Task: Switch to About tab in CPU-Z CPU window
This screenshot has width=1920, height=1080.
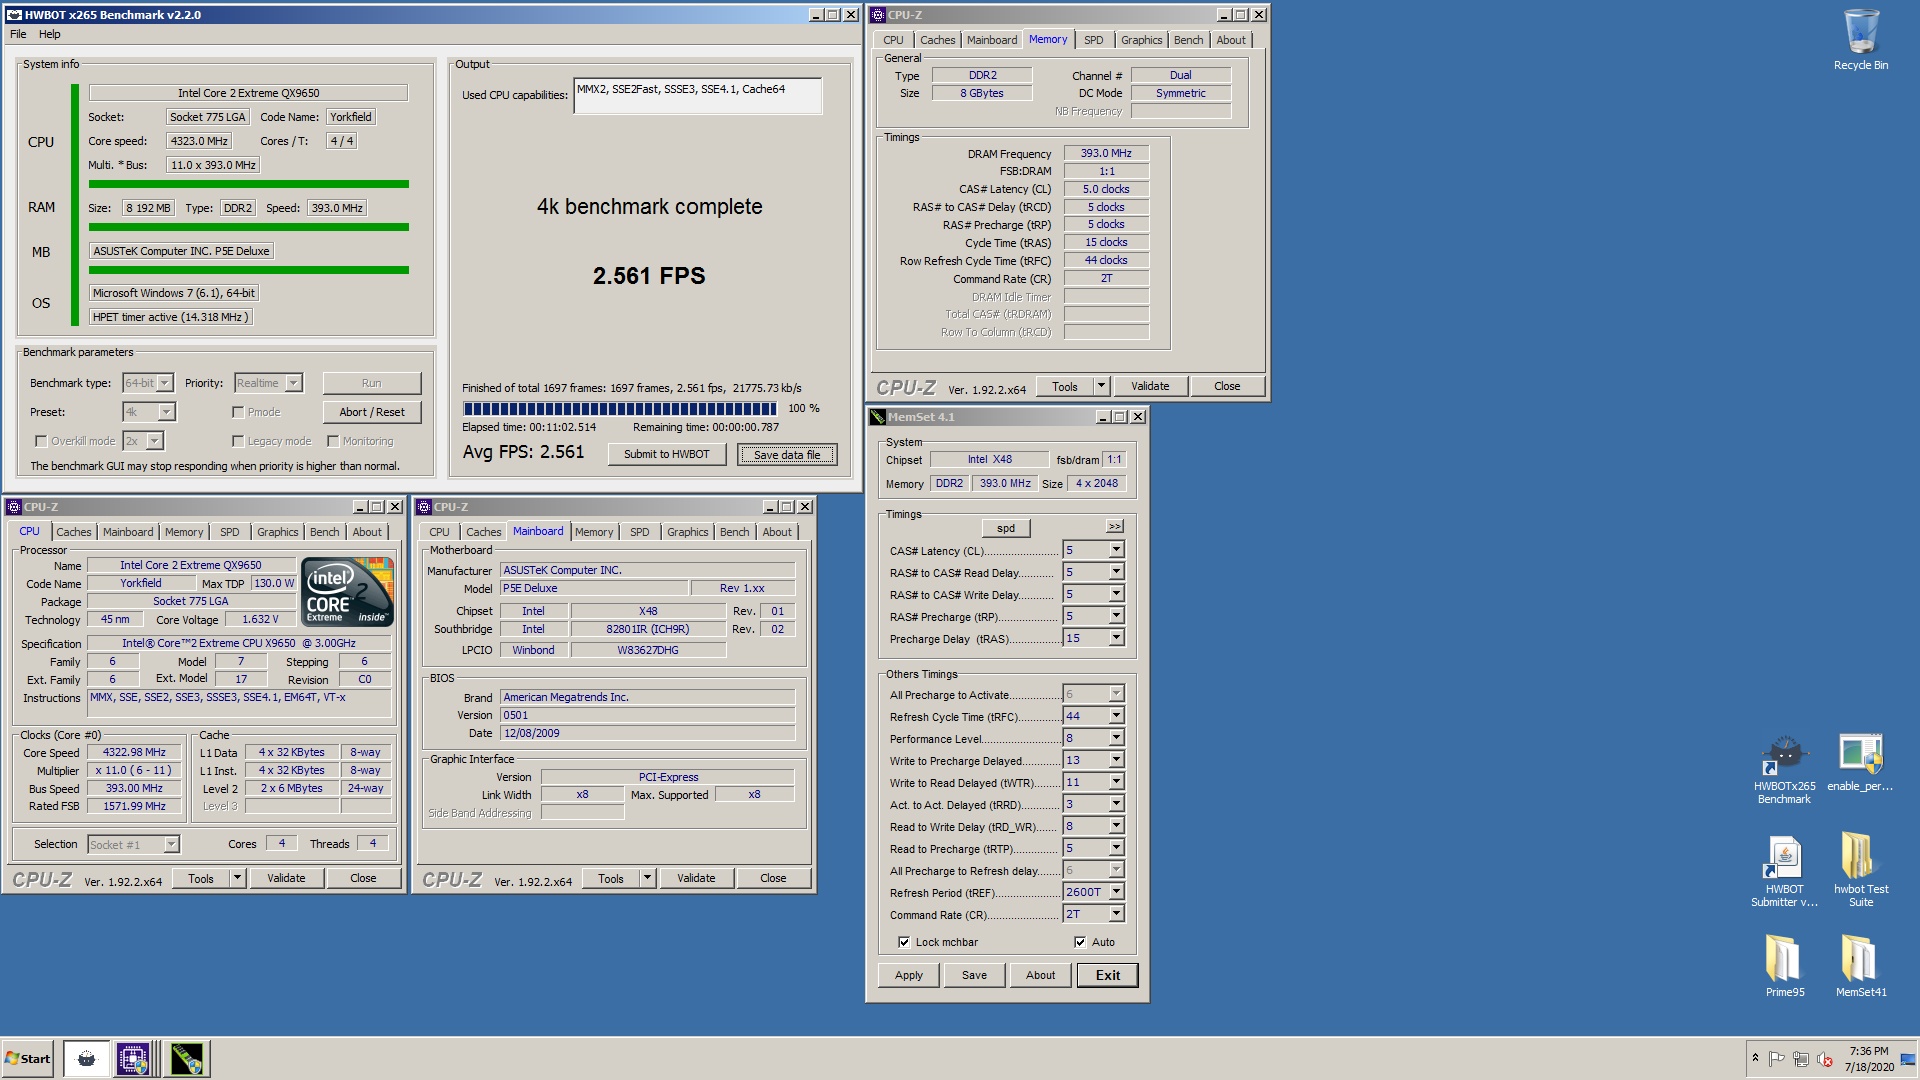Action: click(367, 532)
